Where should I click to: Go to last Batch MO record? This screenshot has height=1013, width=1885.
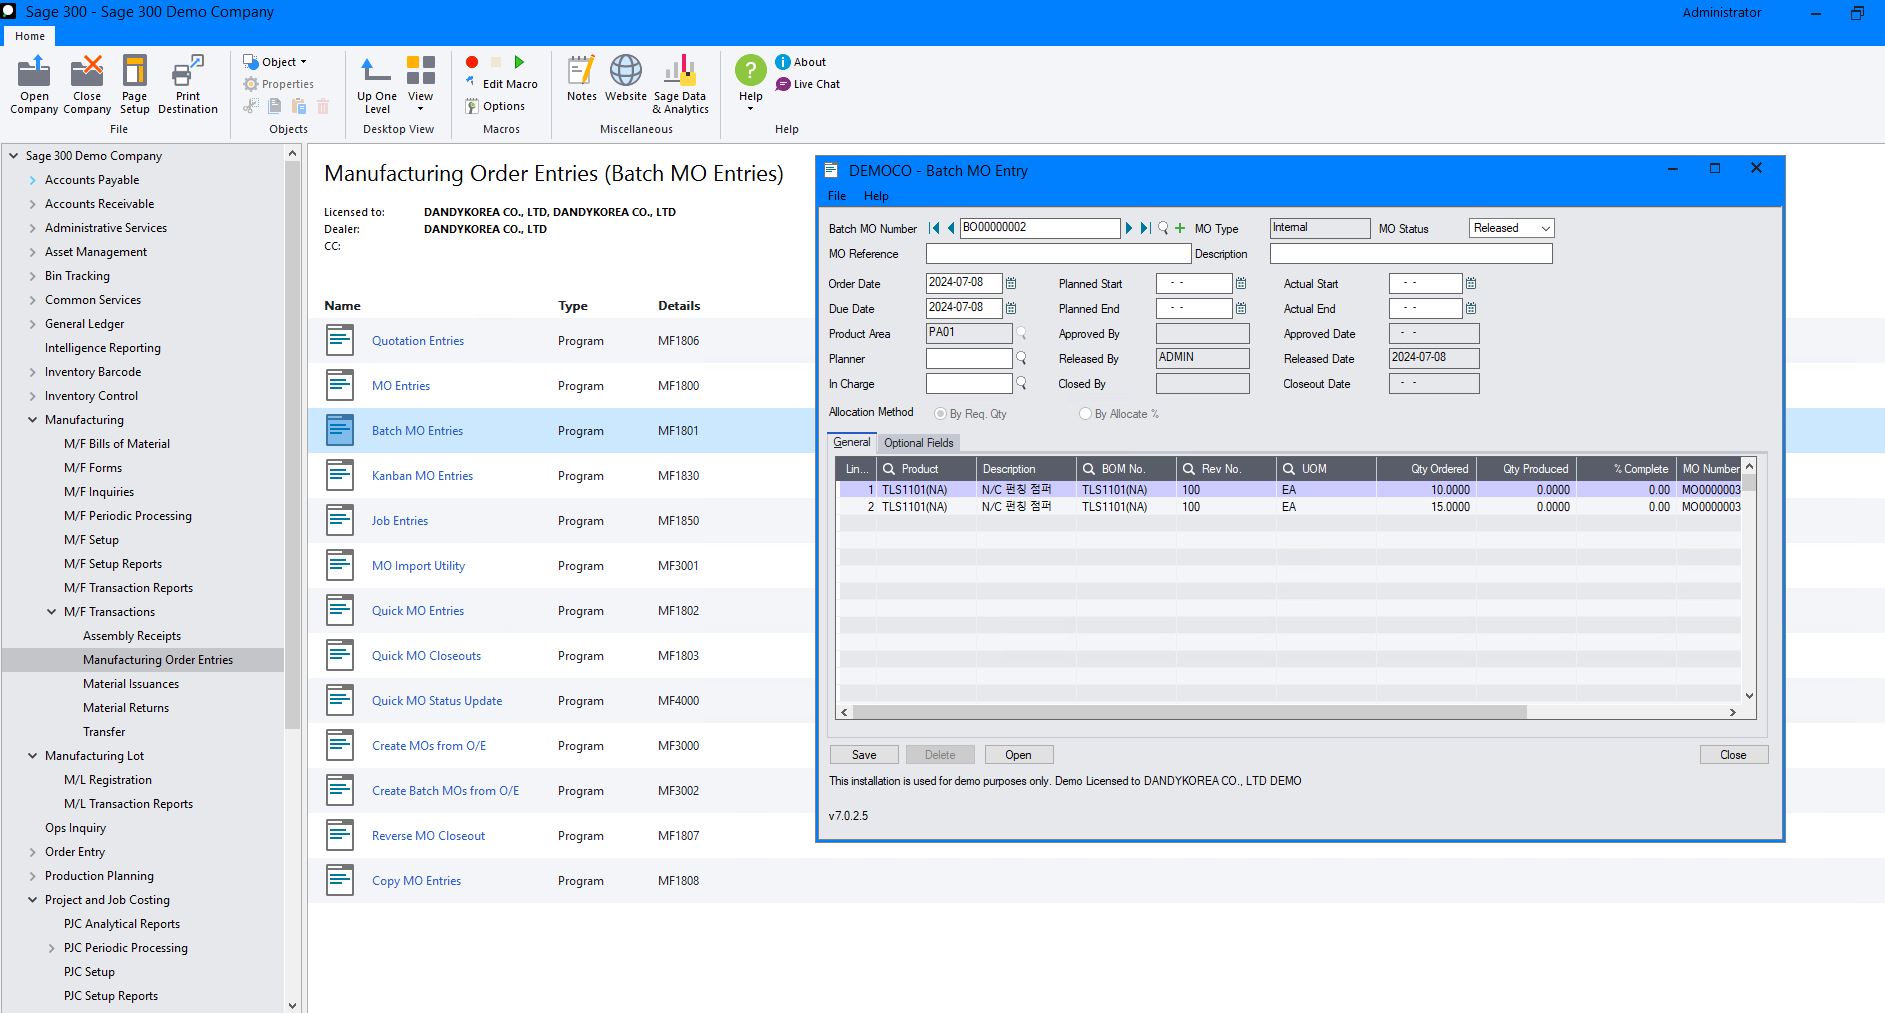tap(1146, 228)
